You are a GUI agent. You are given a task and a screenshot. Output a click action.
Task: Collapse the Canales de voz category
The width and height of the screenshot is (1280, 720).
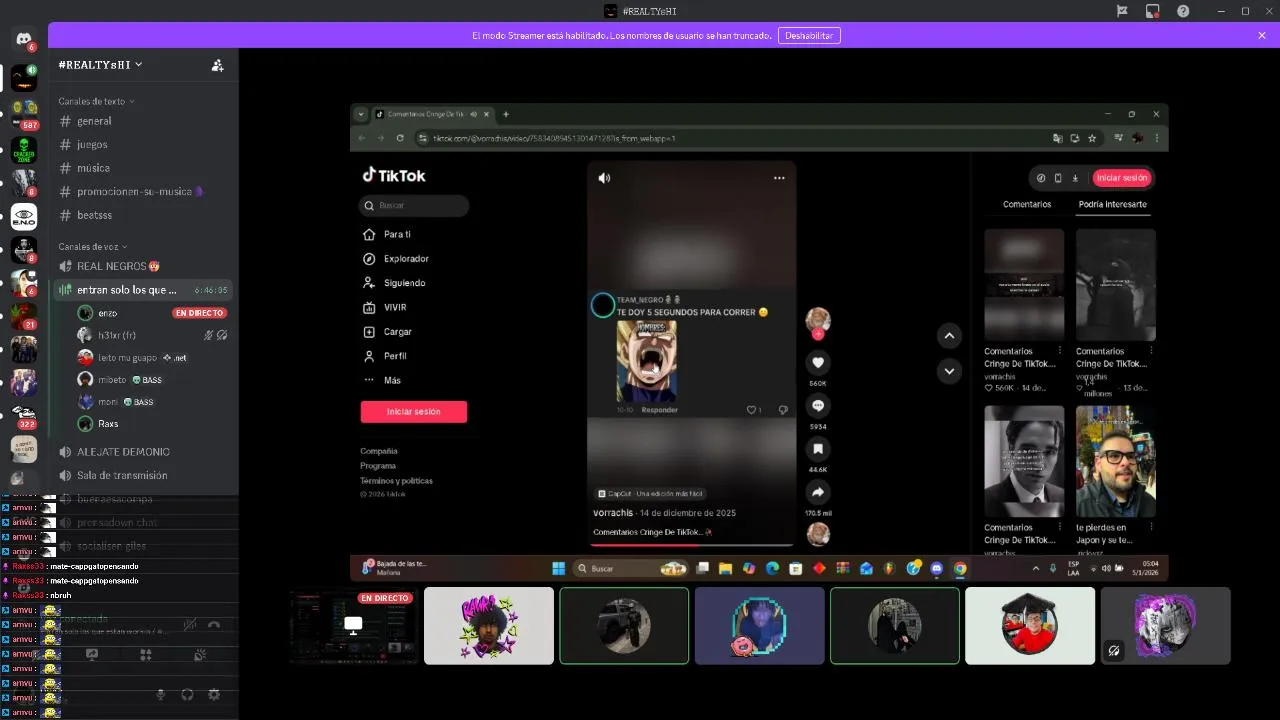pos(93,246)
